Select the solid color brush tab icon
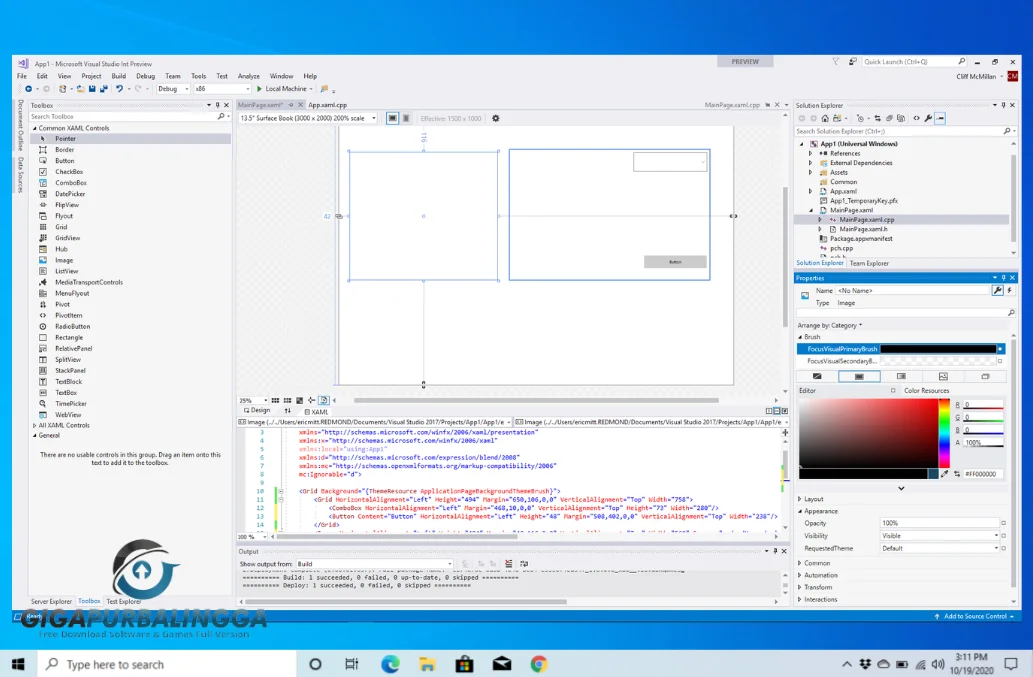The image size is (1033, 677). coord(859,377)
